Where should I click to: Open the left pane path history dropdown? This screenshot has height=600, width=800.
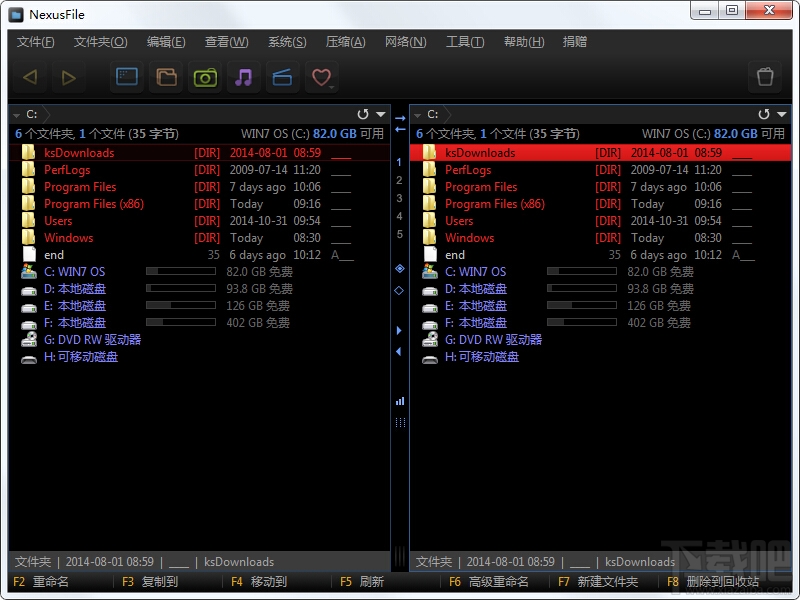pos(381,114)
